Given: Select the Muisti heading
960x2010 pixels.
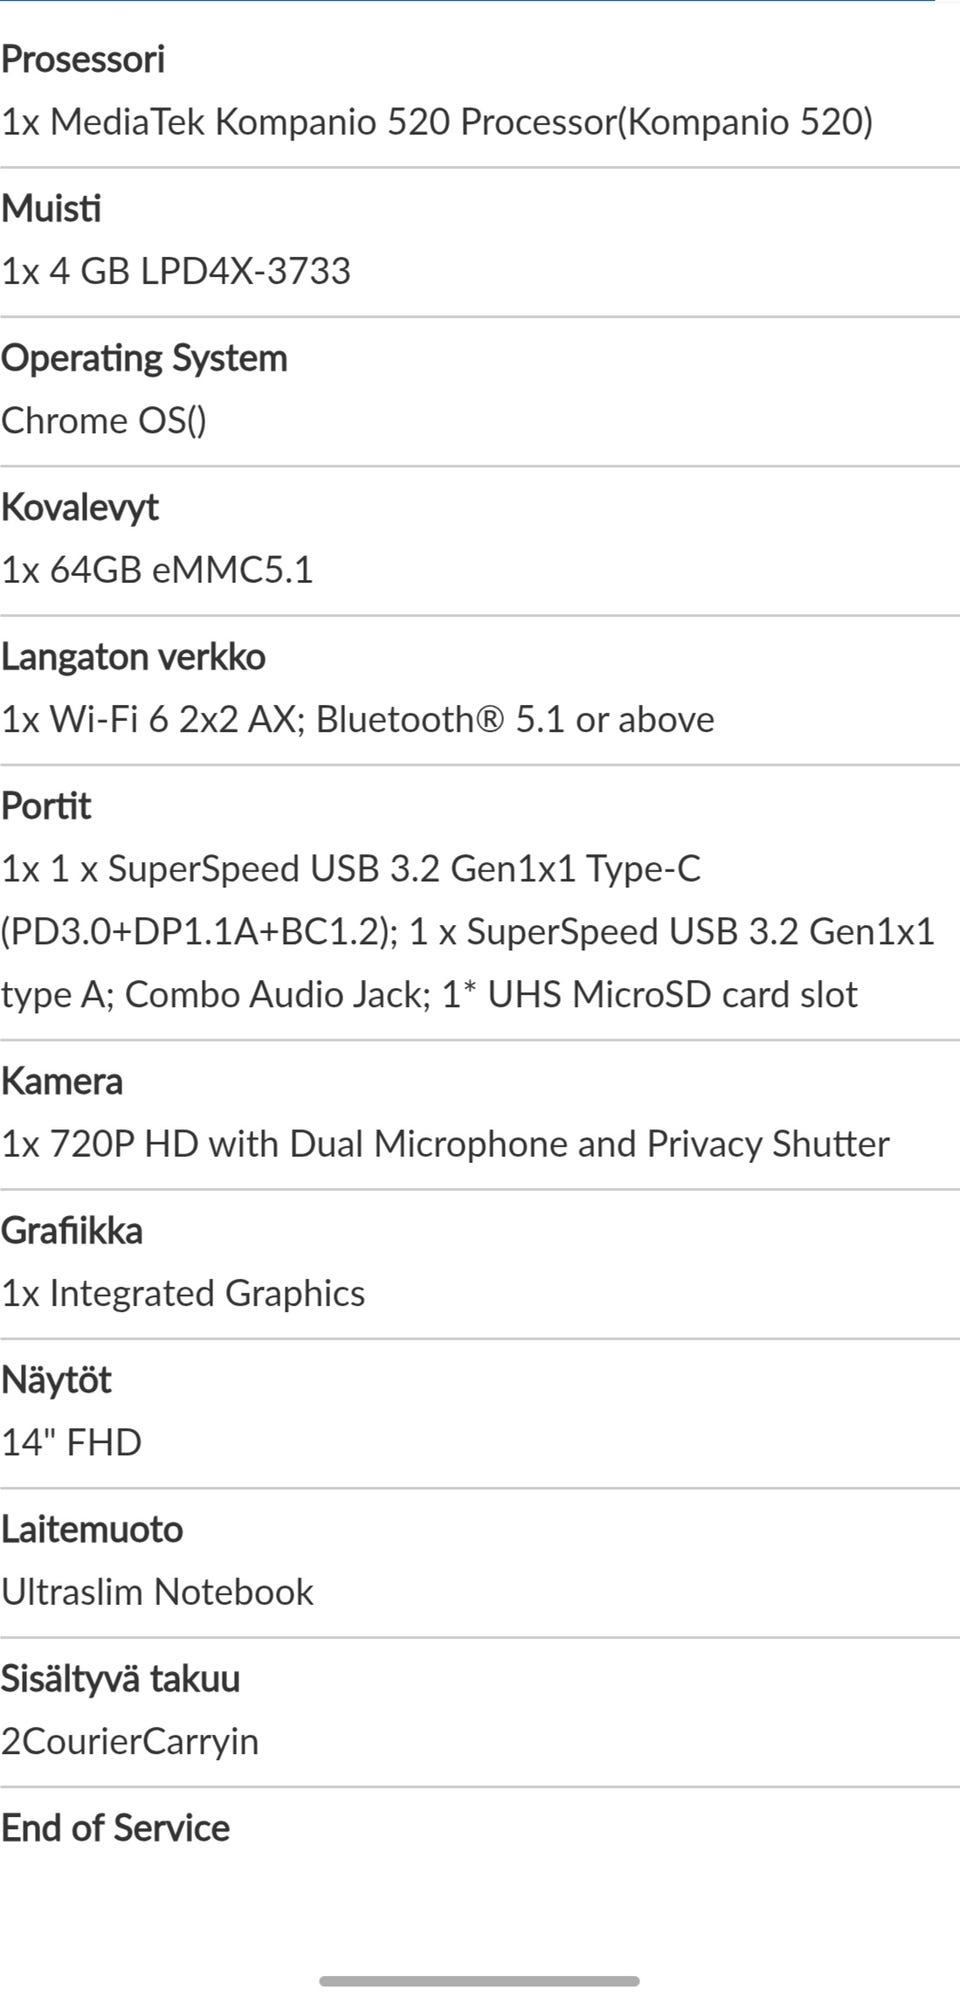Looking at the screenshot, I should pos(51,209).
